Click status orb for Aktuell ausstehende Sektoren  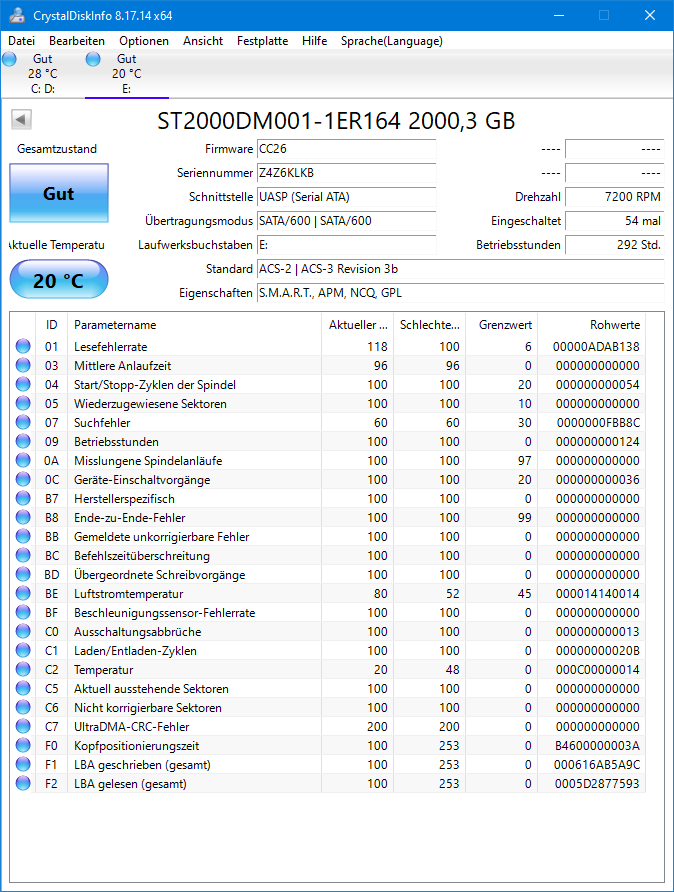[23, 688]
